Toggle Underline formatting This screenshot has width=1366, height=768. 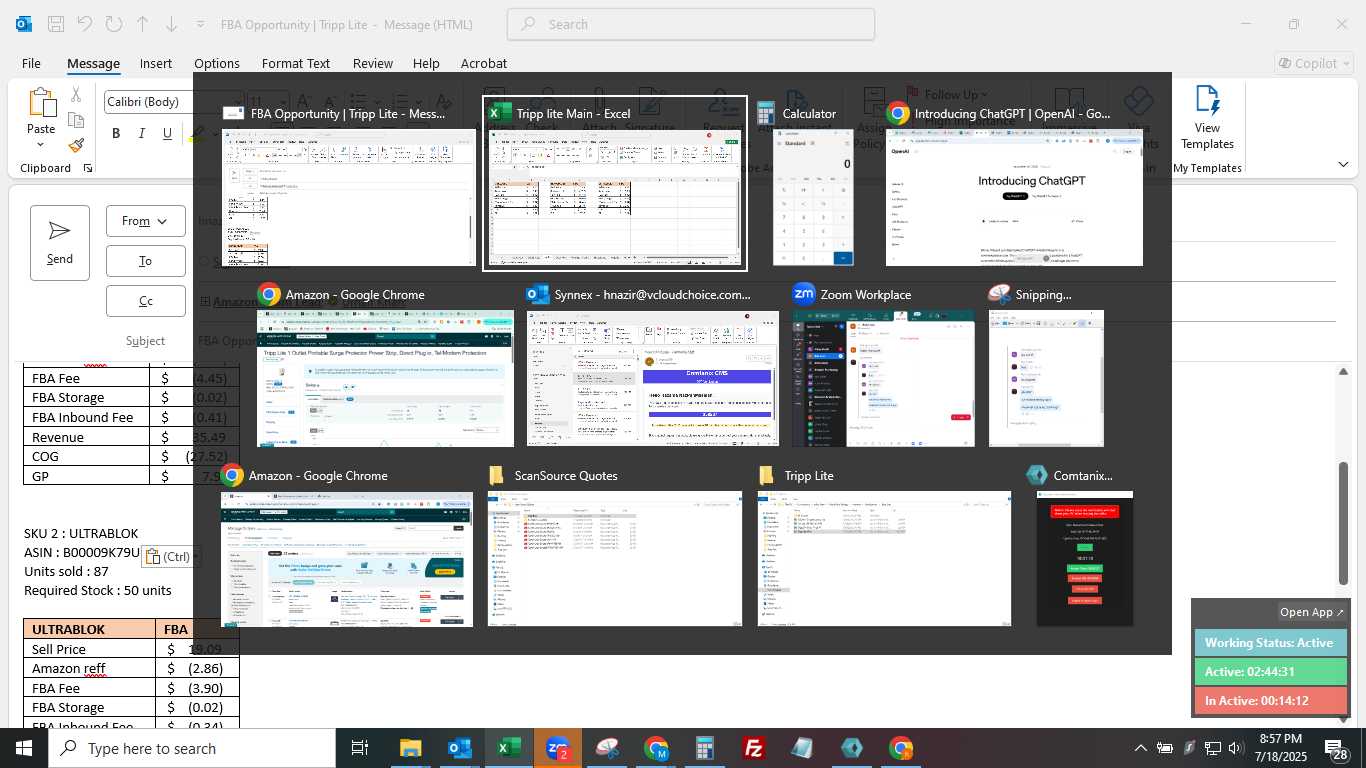point(167,134)
